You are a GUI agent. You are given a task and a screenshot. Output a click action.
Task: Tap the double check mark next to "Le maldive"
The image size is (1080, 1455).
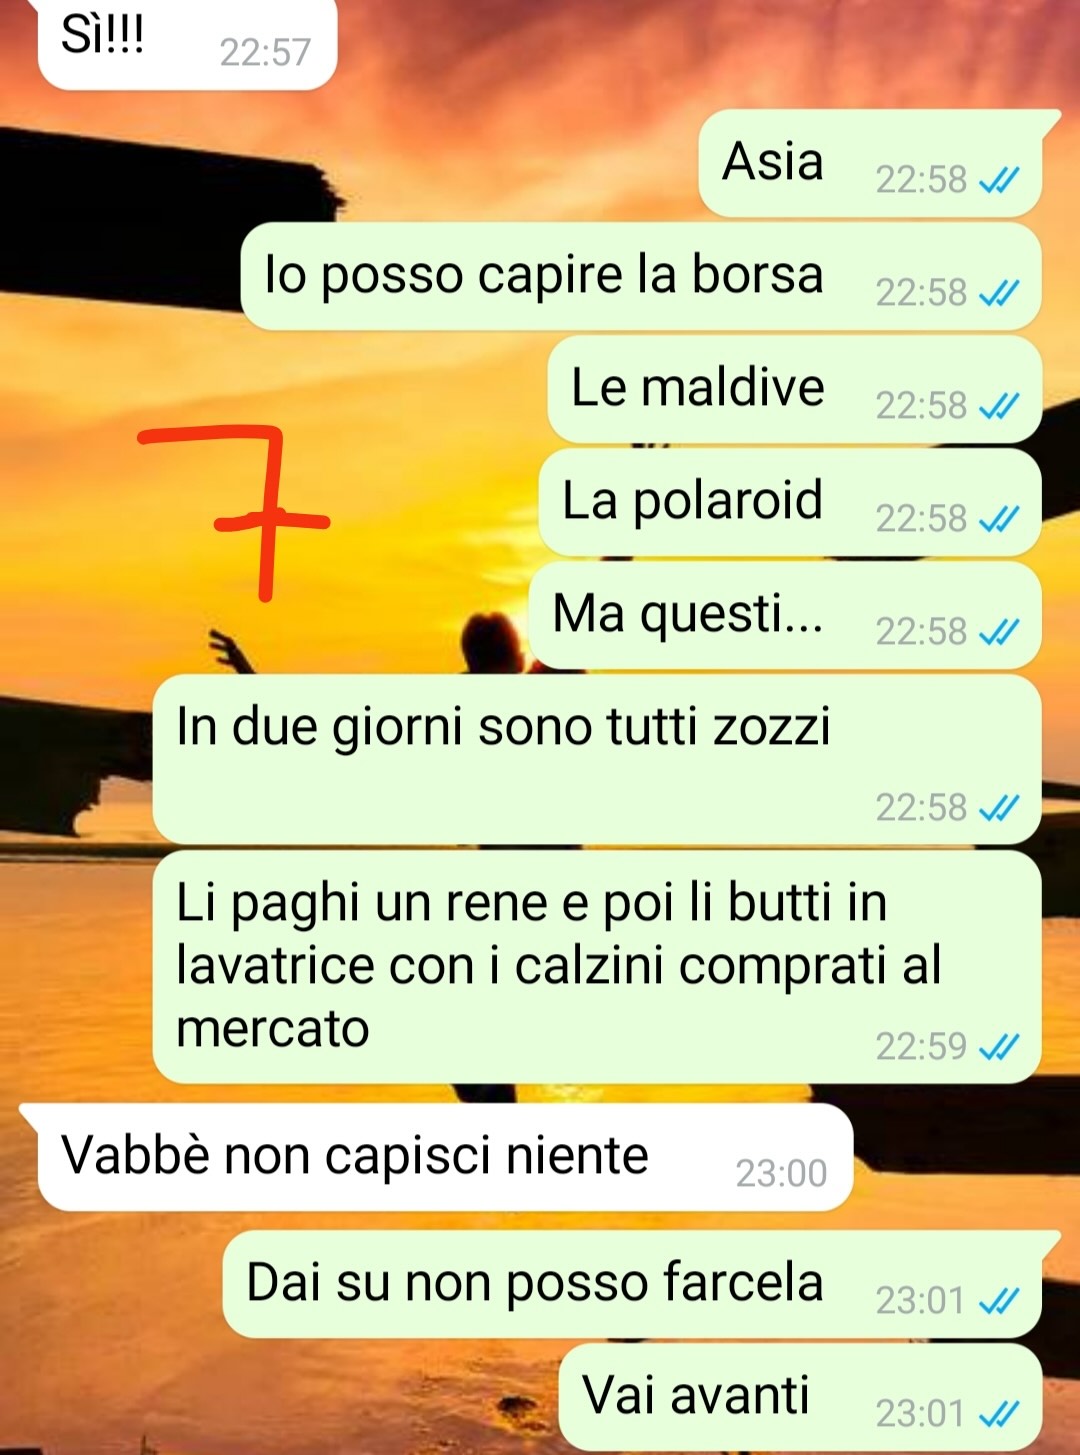pyautogui.click(x=999, y=406)
